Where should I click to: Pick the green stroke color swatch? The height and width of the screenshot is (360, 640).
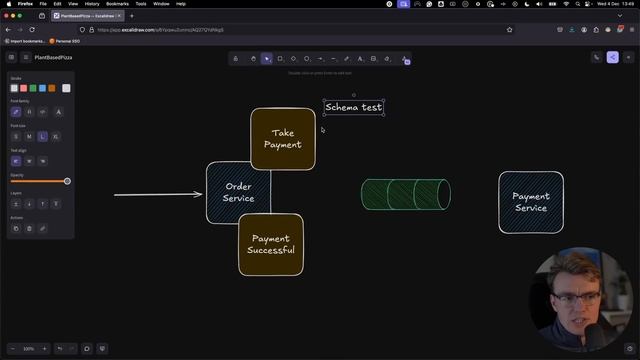33,88
